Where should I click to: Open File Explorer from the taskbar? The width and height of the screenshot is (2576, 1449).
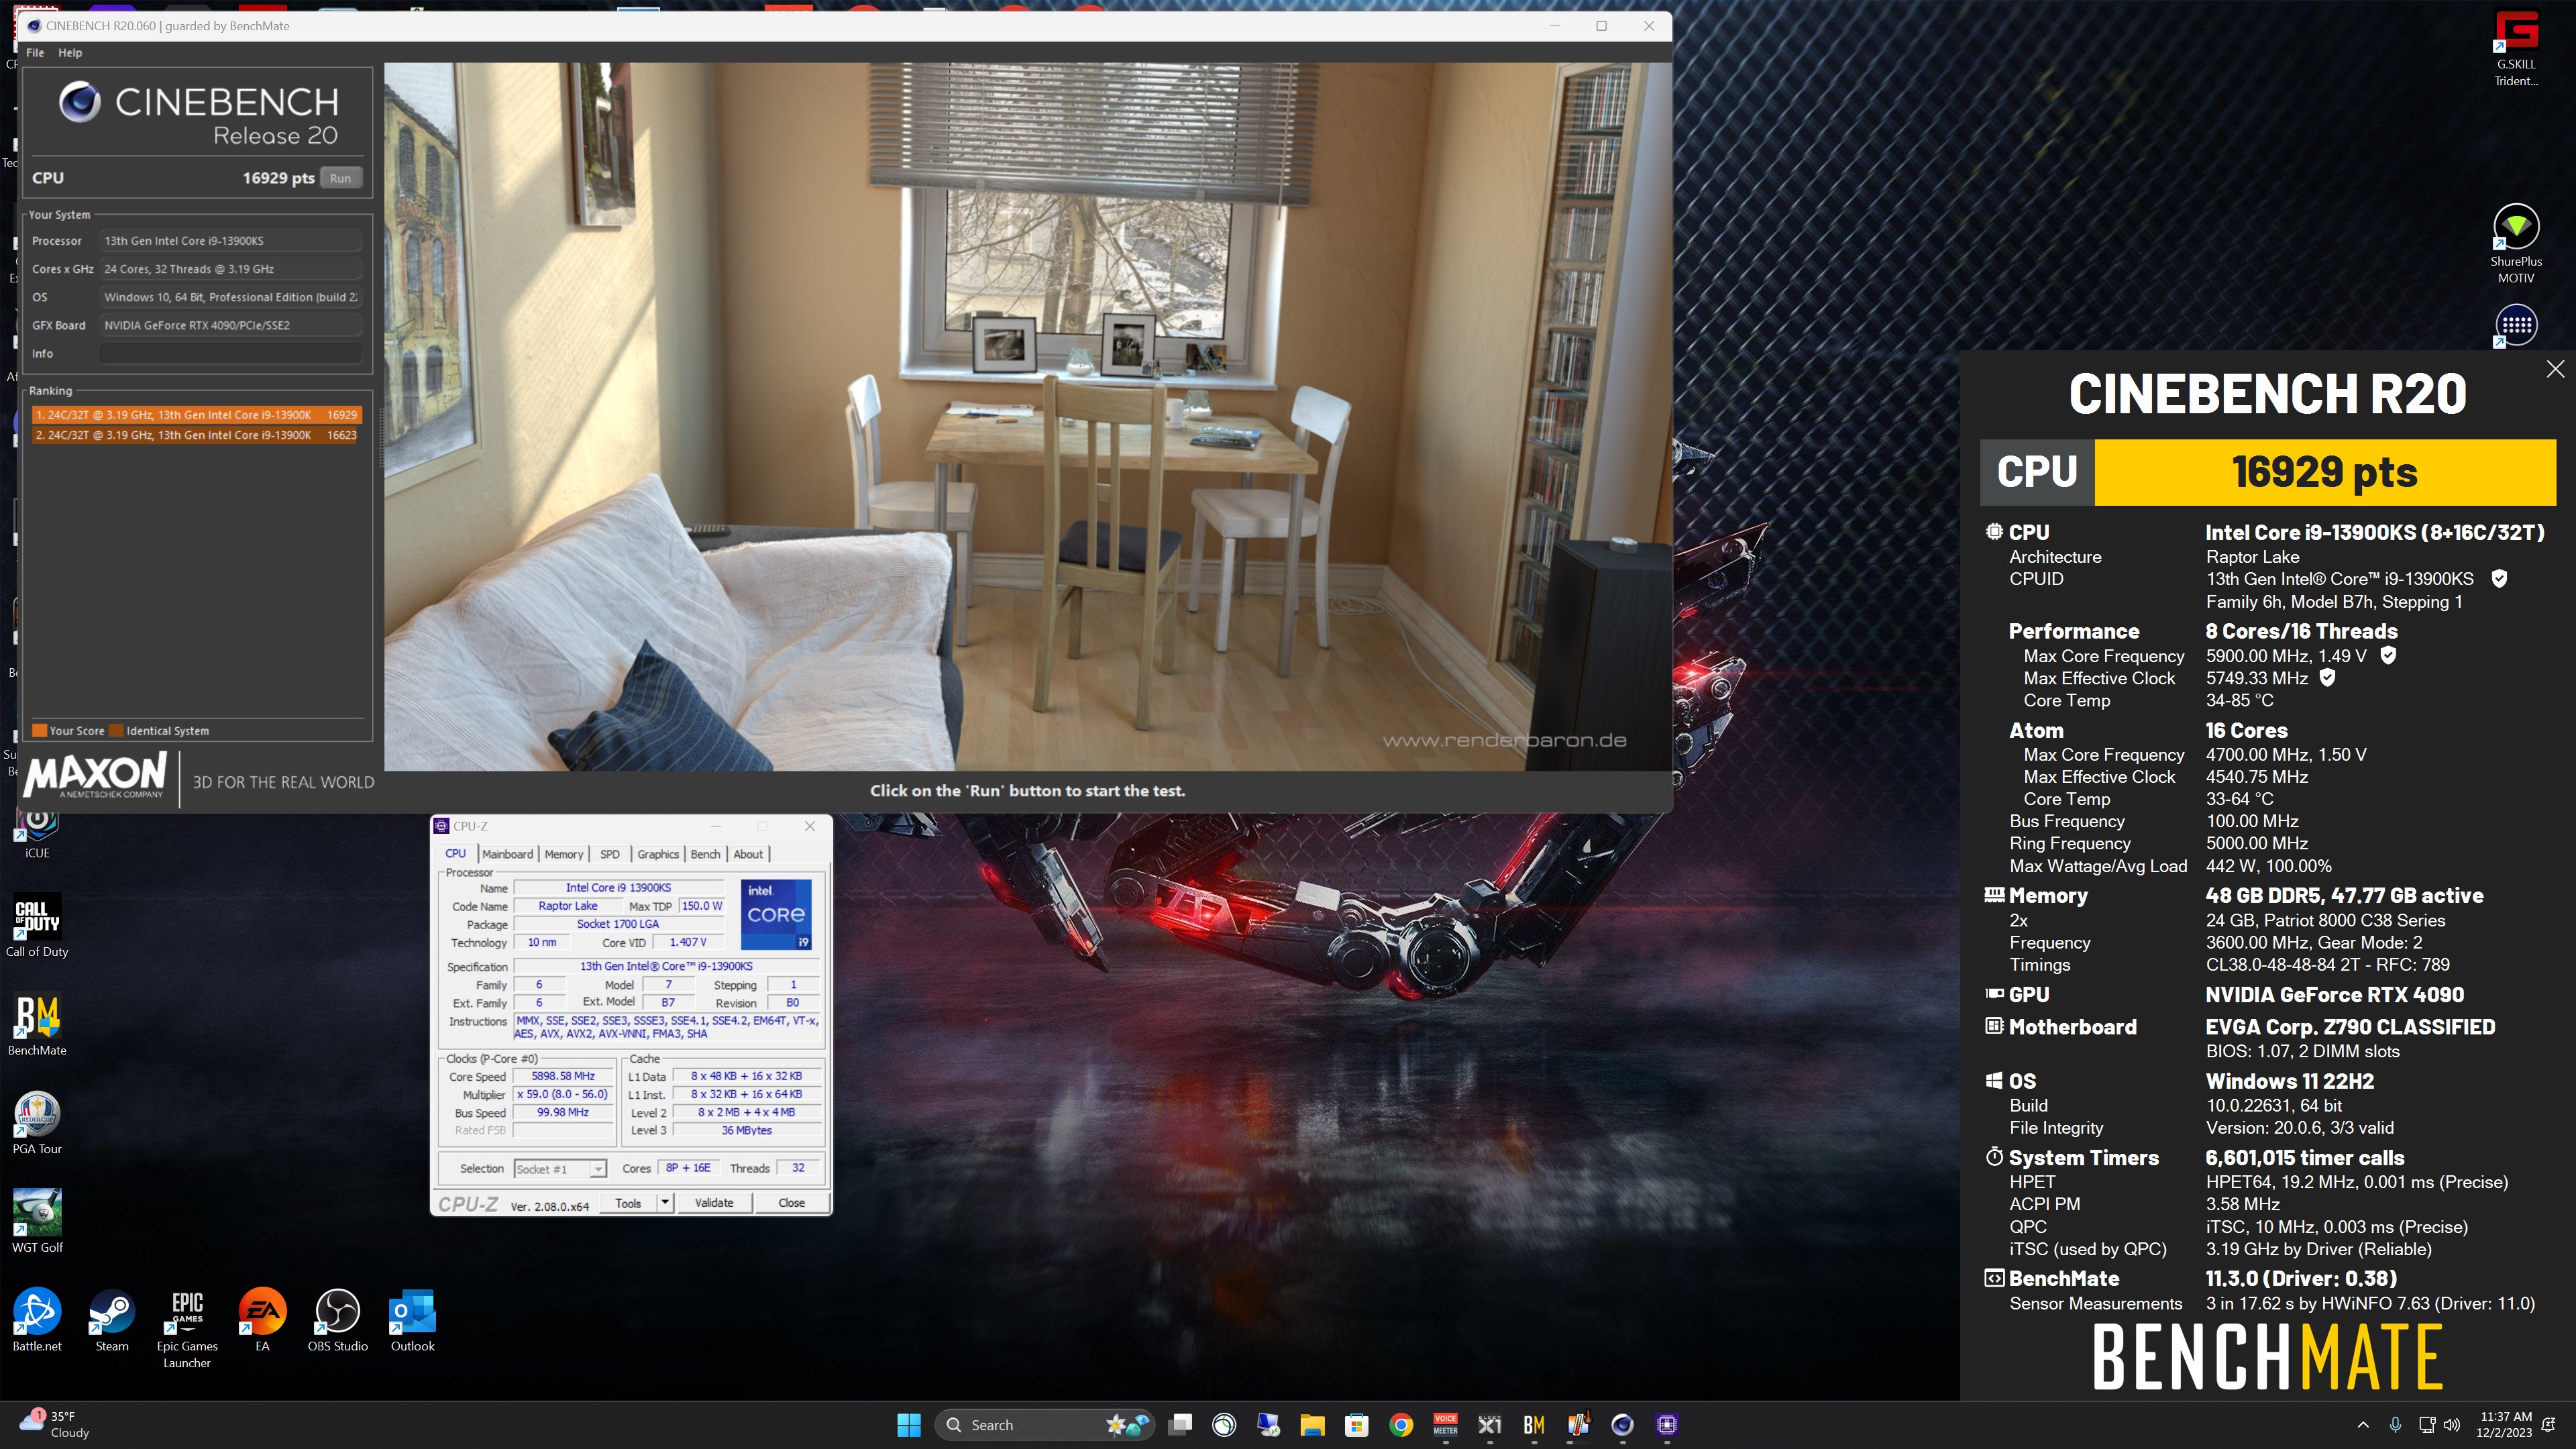point(1312,1425)
